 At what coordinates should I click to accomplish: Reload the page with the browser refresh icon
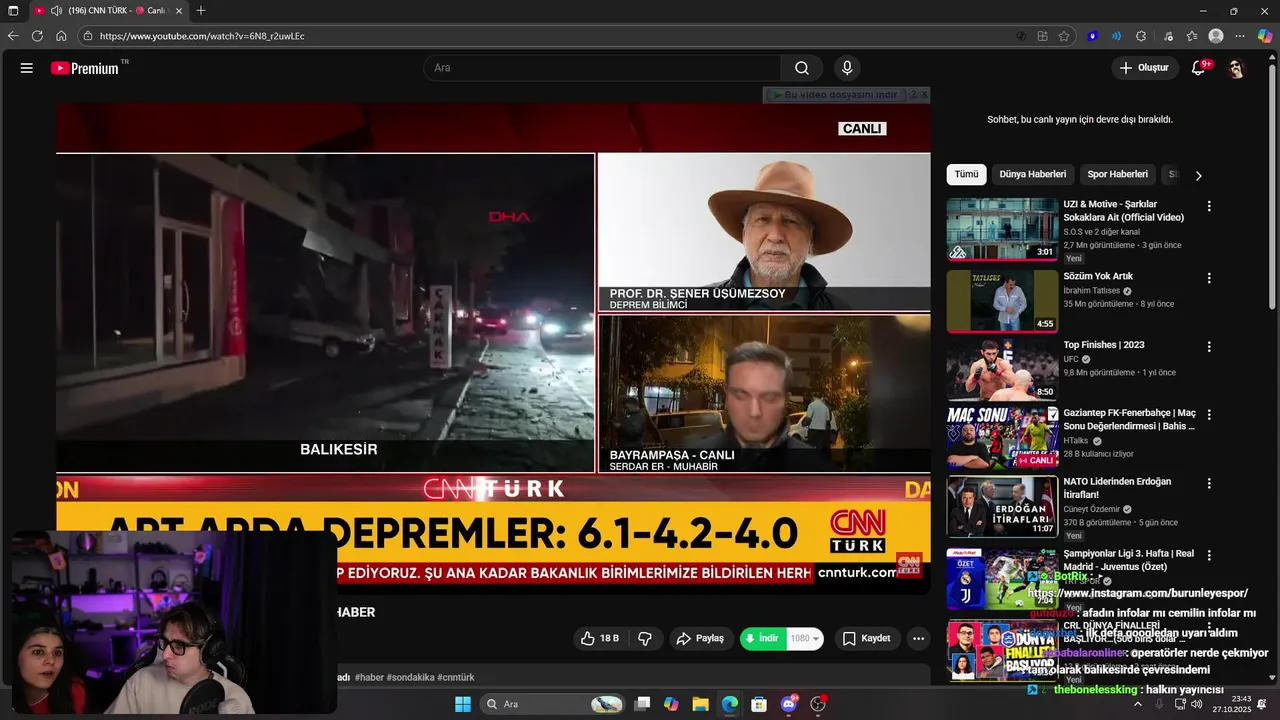click(x=37, y=36)
